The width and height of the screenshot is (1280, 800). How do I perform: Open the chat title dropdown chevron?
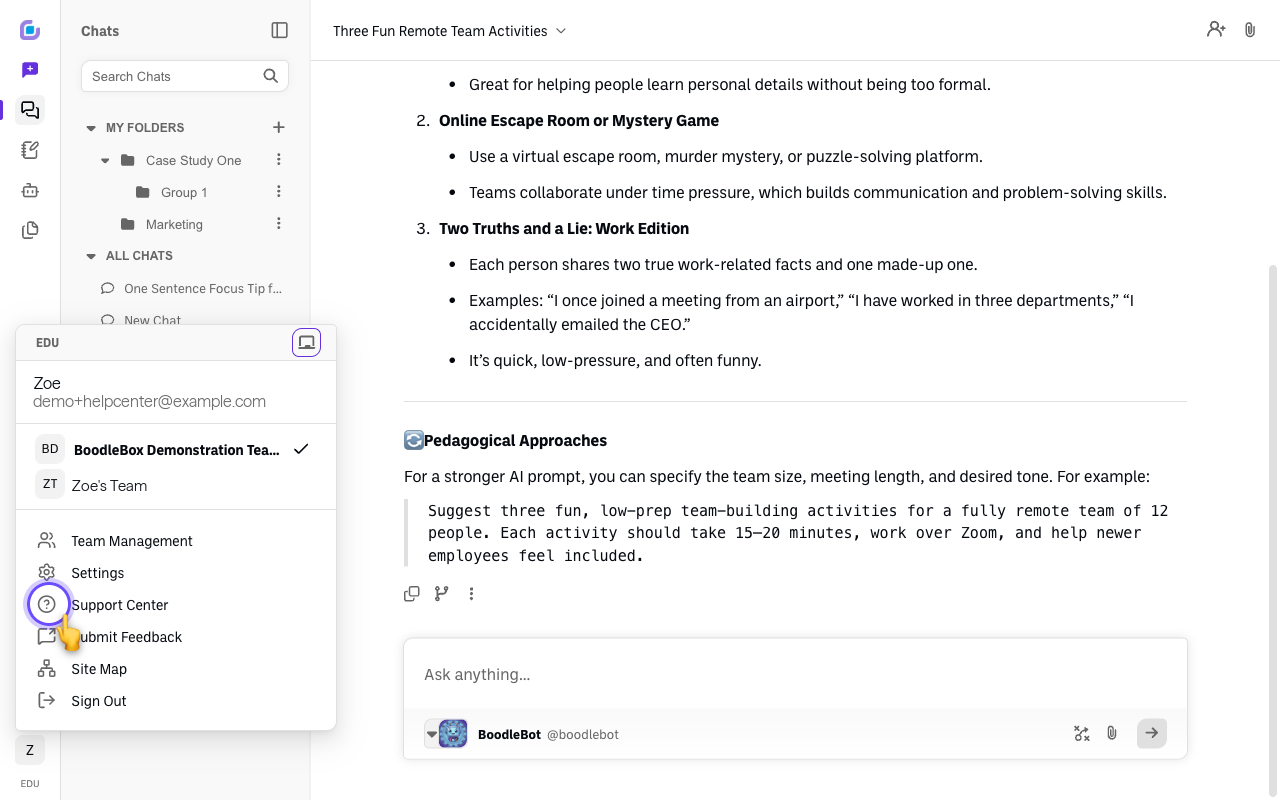(x=561, y=31)
